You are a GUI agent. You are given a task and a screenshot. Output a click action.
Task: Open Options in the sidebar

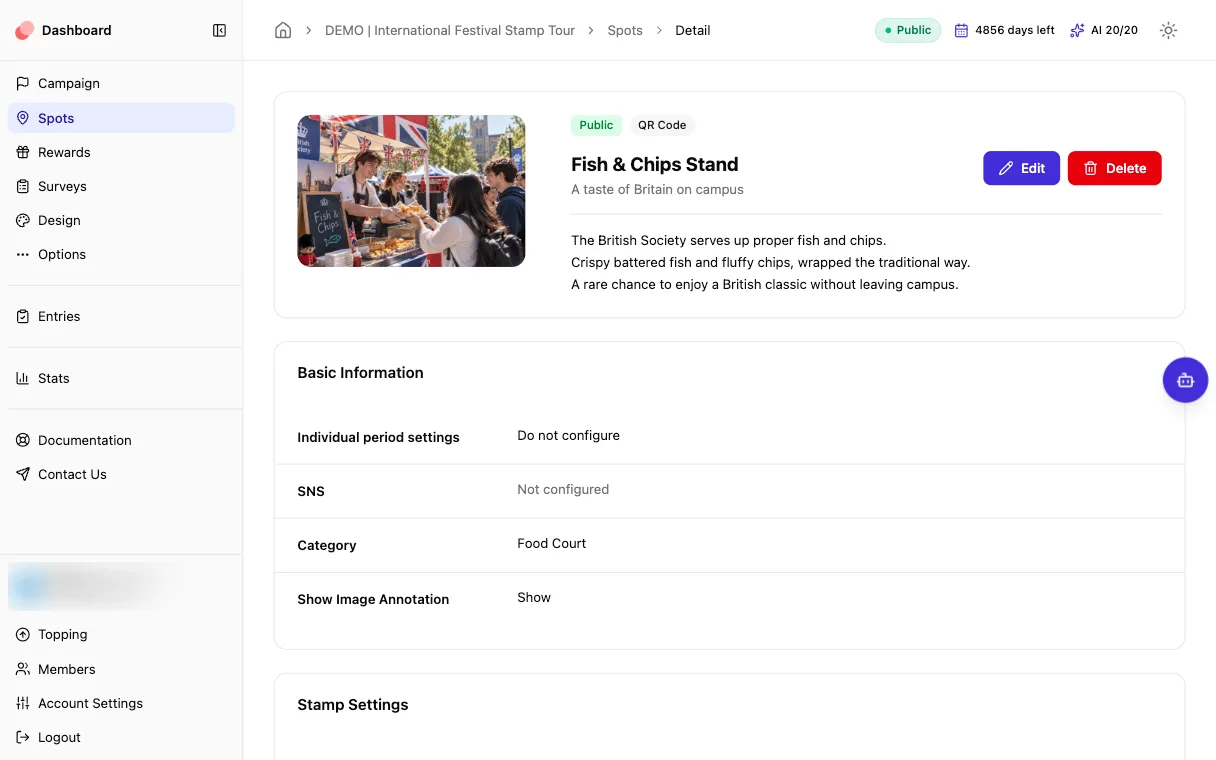(x=121, y=254)
